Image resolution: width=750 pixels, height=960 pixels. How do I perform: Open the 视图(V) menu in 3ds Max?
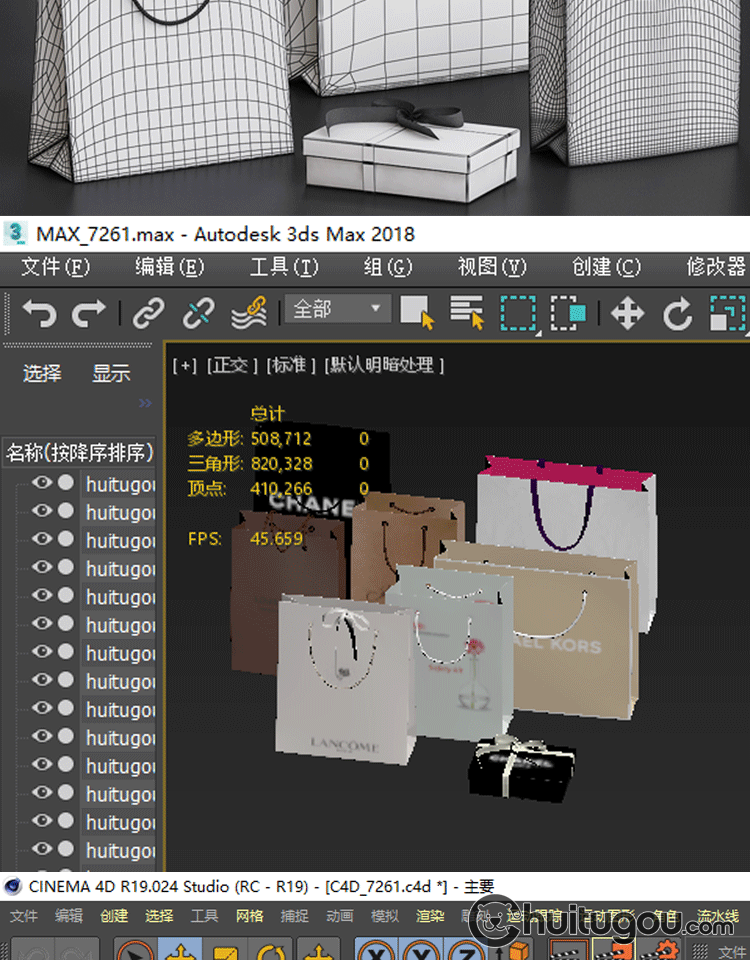[492, 267]
